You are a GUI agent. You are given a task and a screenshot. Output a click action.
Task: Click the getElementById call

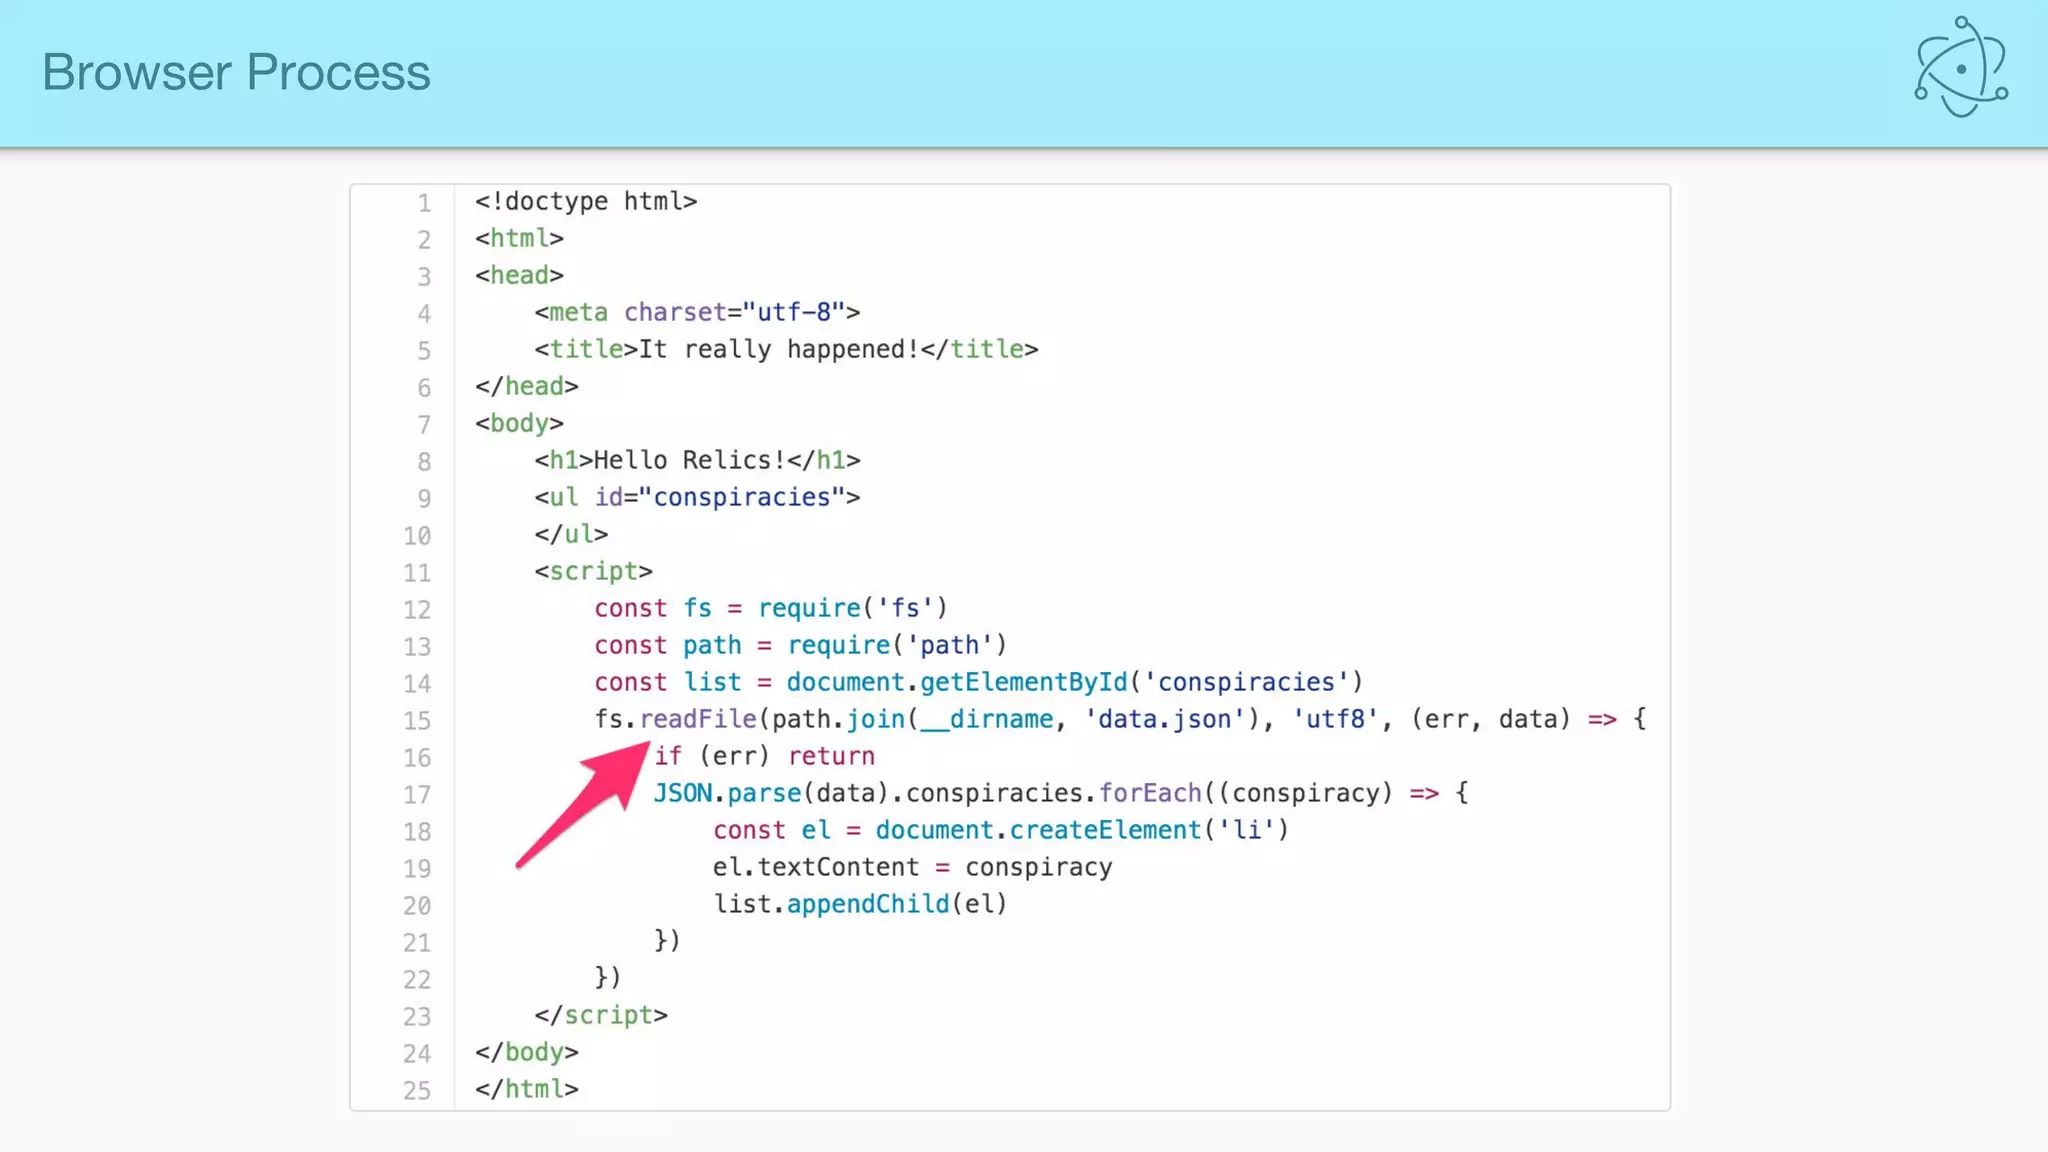1022,682
